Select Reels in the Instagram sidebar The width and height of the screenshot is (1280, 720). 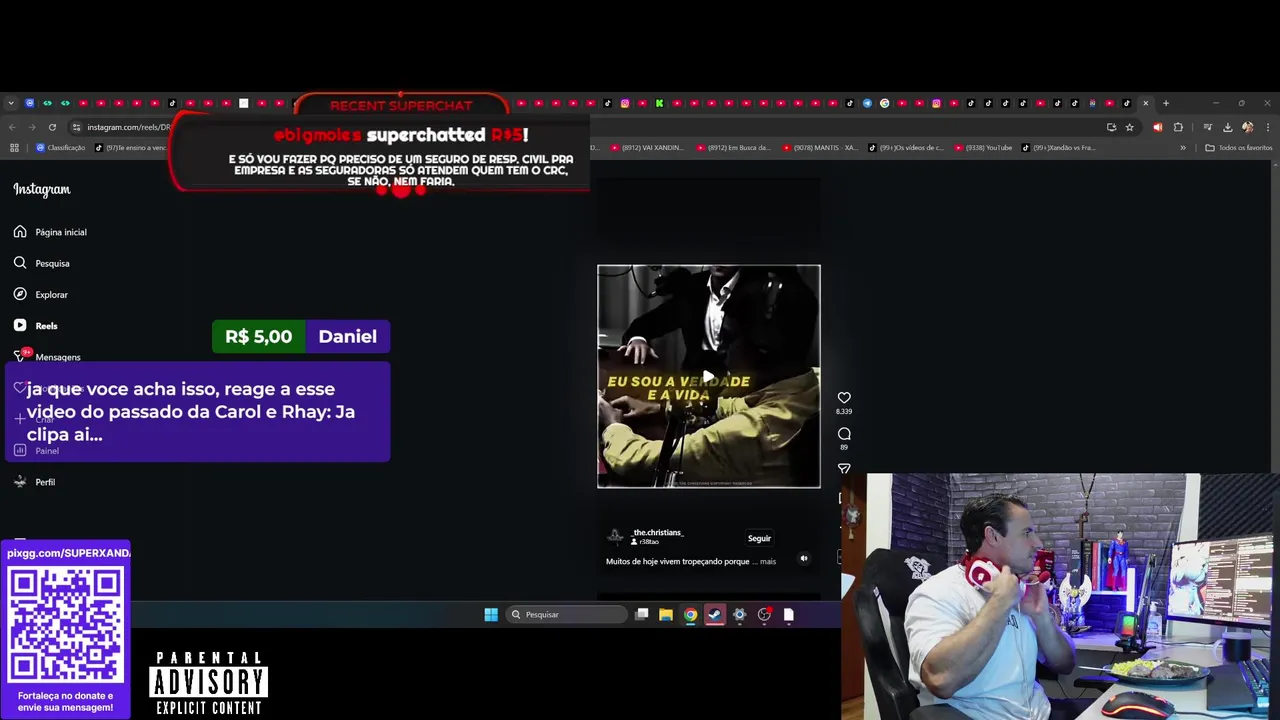[x=35, y=326]
